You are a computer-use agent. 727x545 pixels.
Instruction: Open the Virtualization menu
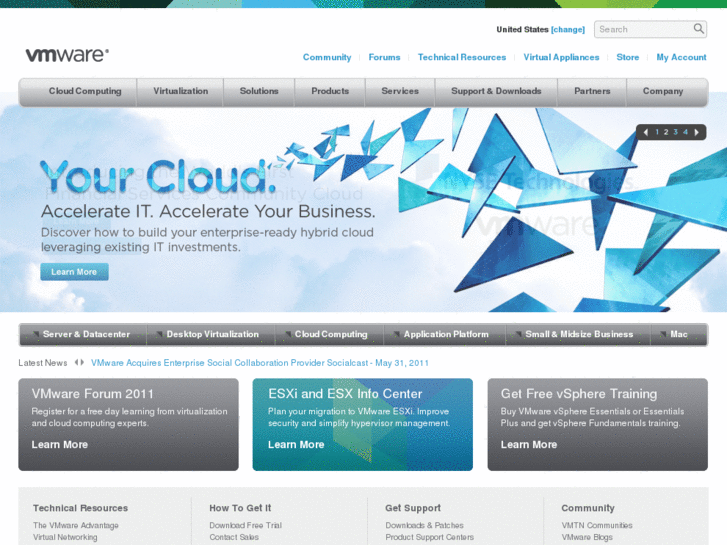coord(180,91)
